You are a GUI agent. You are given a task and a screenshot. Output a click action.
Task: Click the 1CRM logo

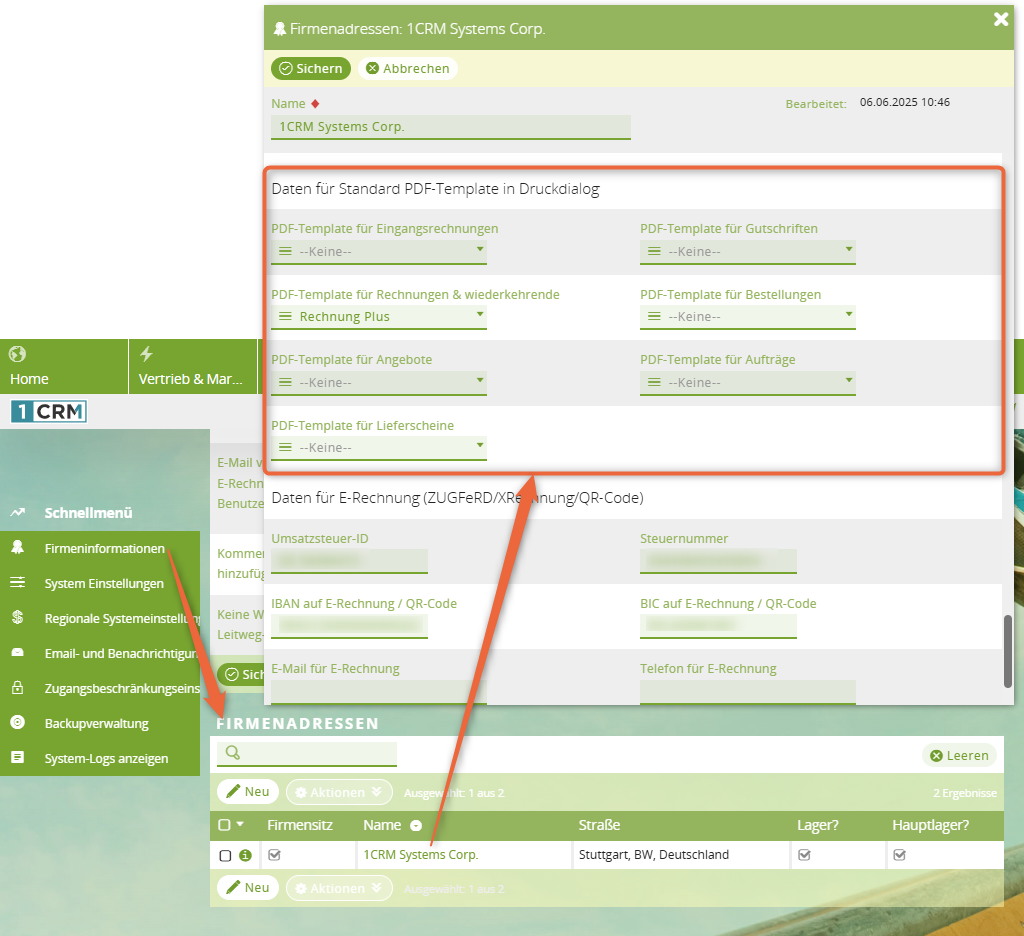[x=49, y=412]
